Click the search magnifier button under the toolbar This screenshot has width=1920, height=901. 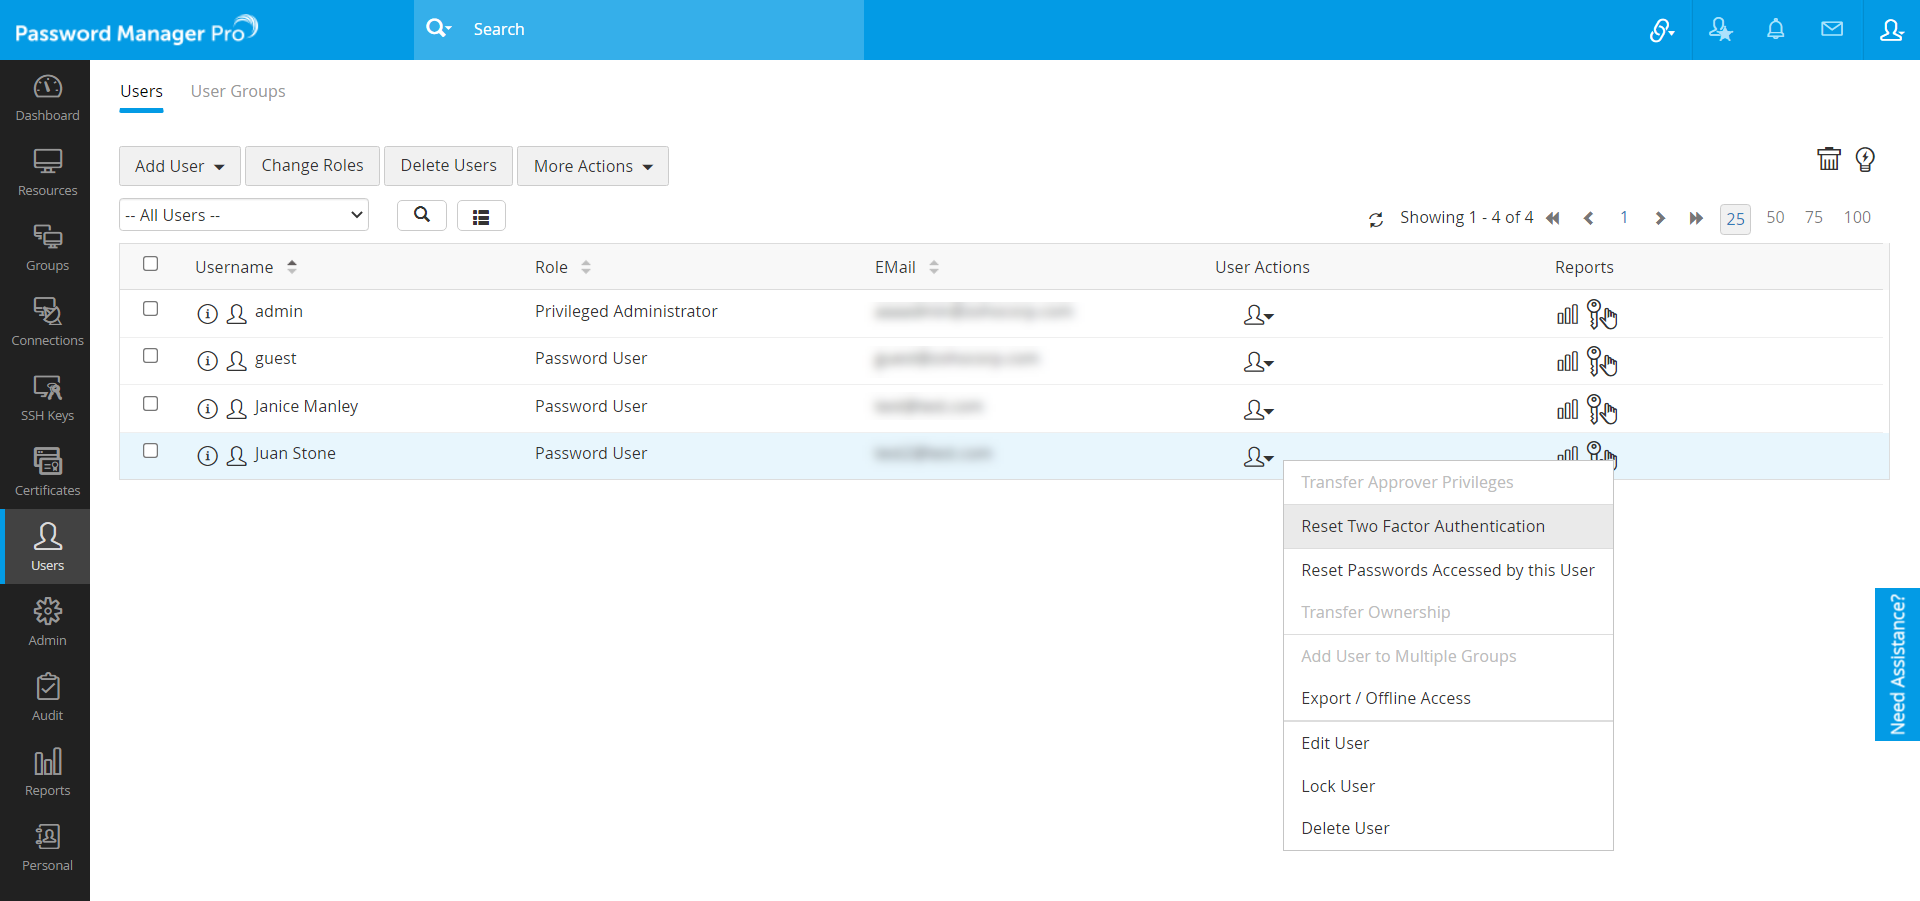click(422, 215)
